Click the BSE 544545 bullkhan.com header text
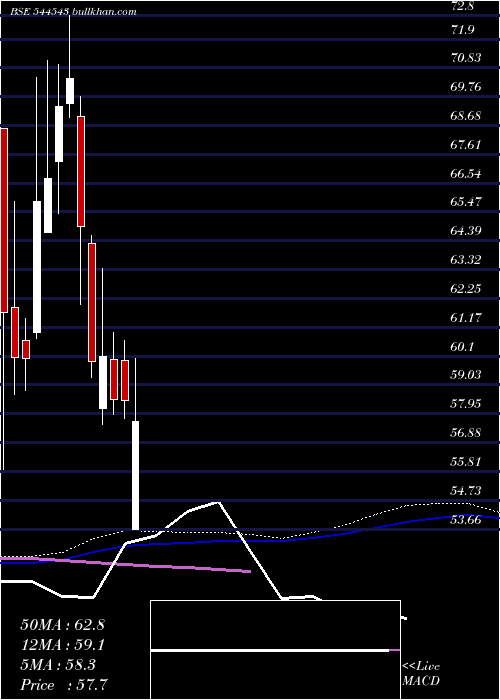Screen dimensions: 500x700 click(74, 12)
